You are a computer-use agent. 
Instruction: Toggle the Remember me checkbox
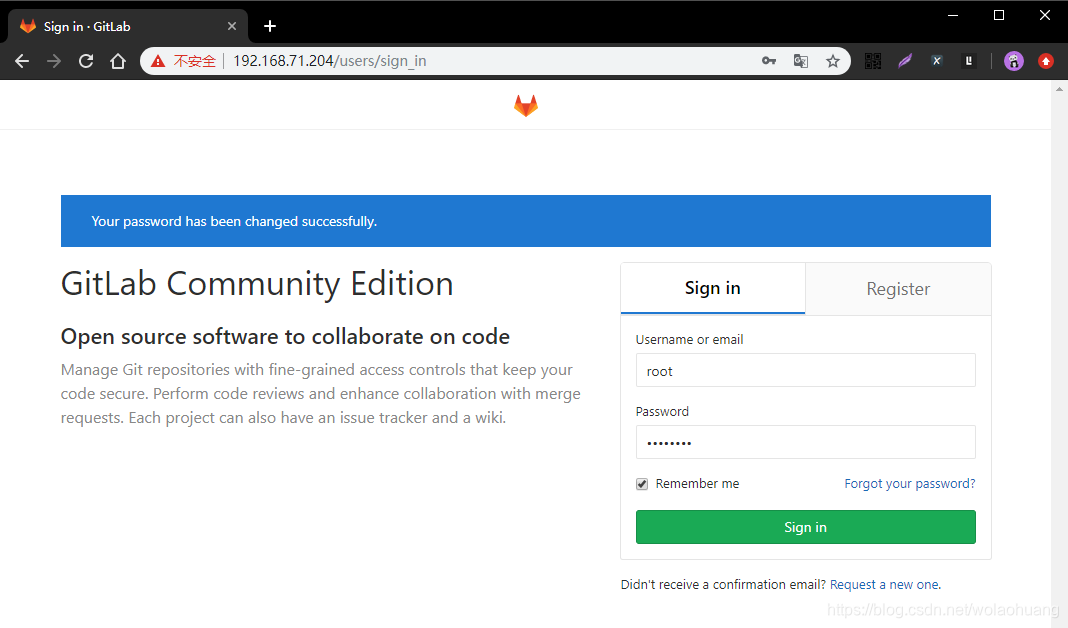click(642, 484)
